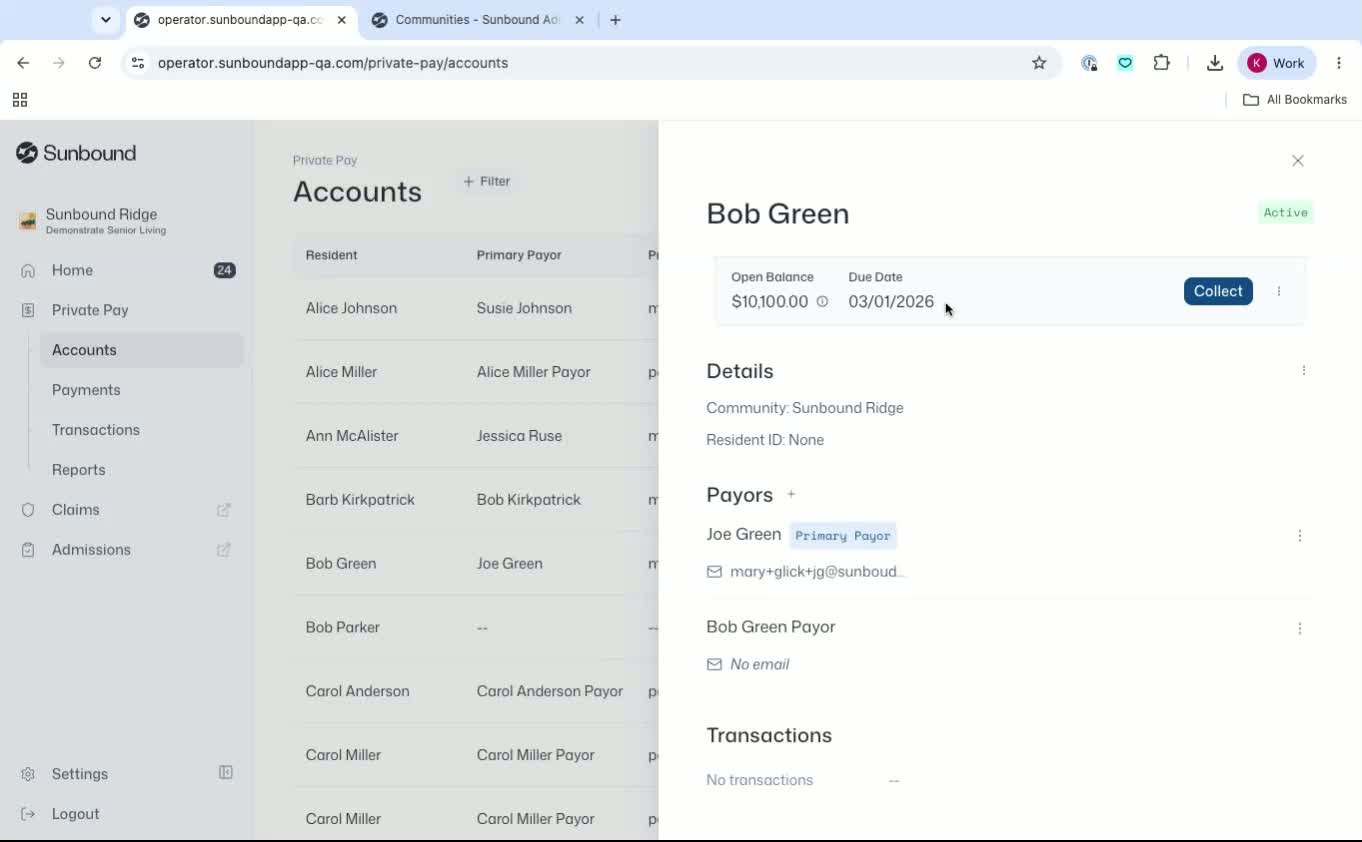Select Accounts in the sidebar
The height and width of the screenshot is (842, 1362).
(141, 350)
